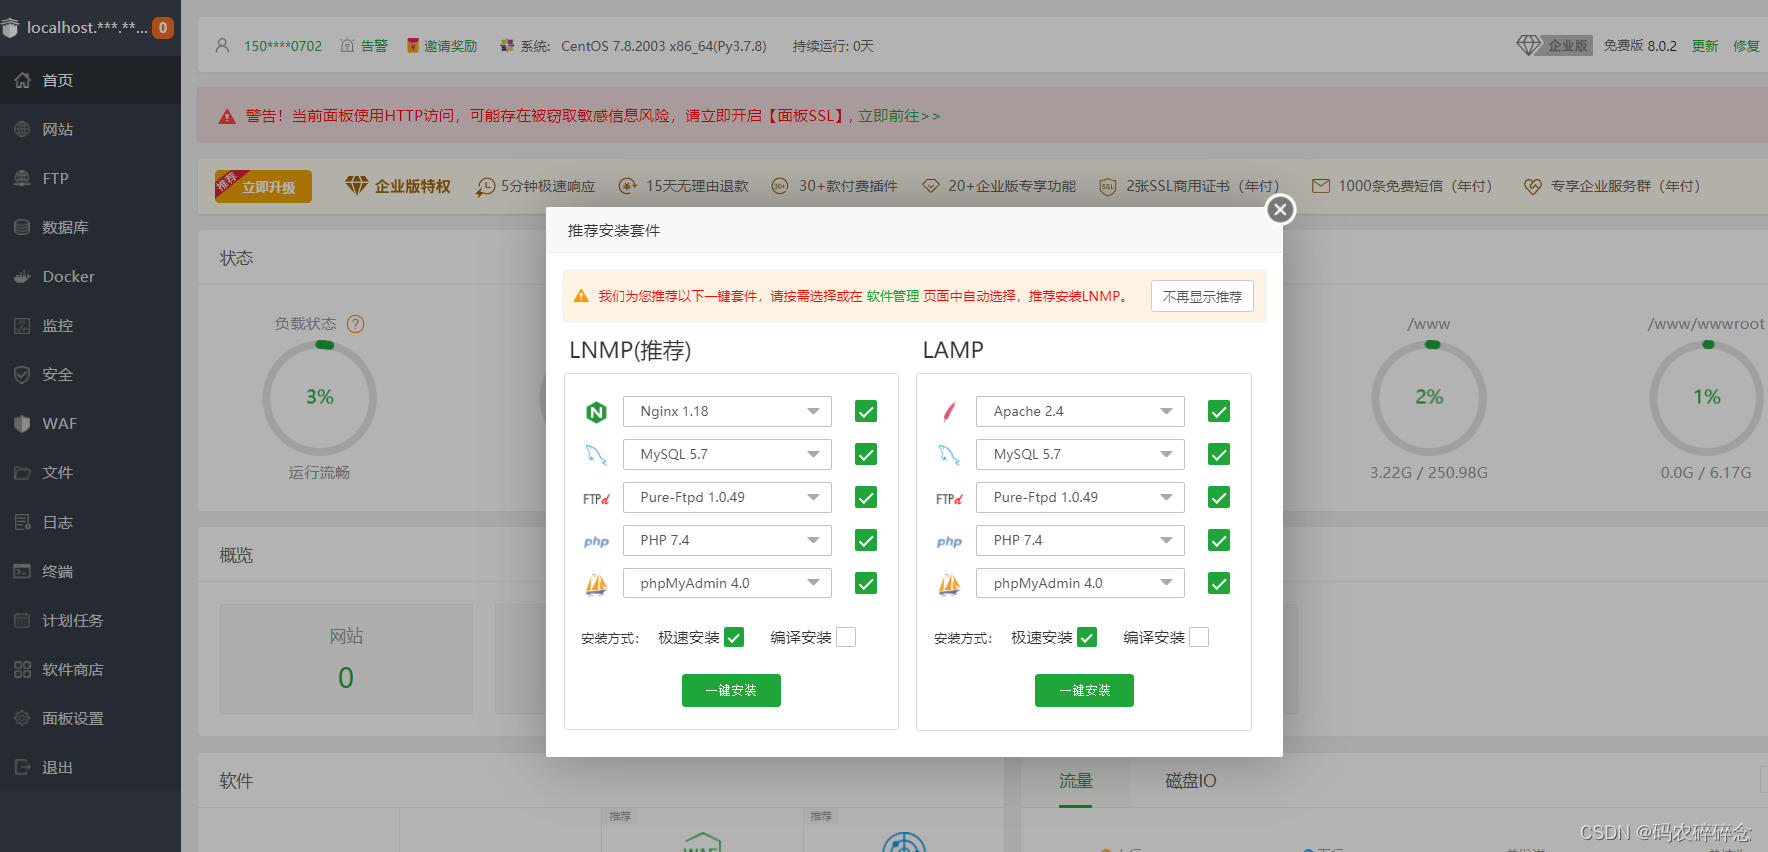
Task: Uncheck Nginx 1.18 in LNMP
Action: coord(866,411)
